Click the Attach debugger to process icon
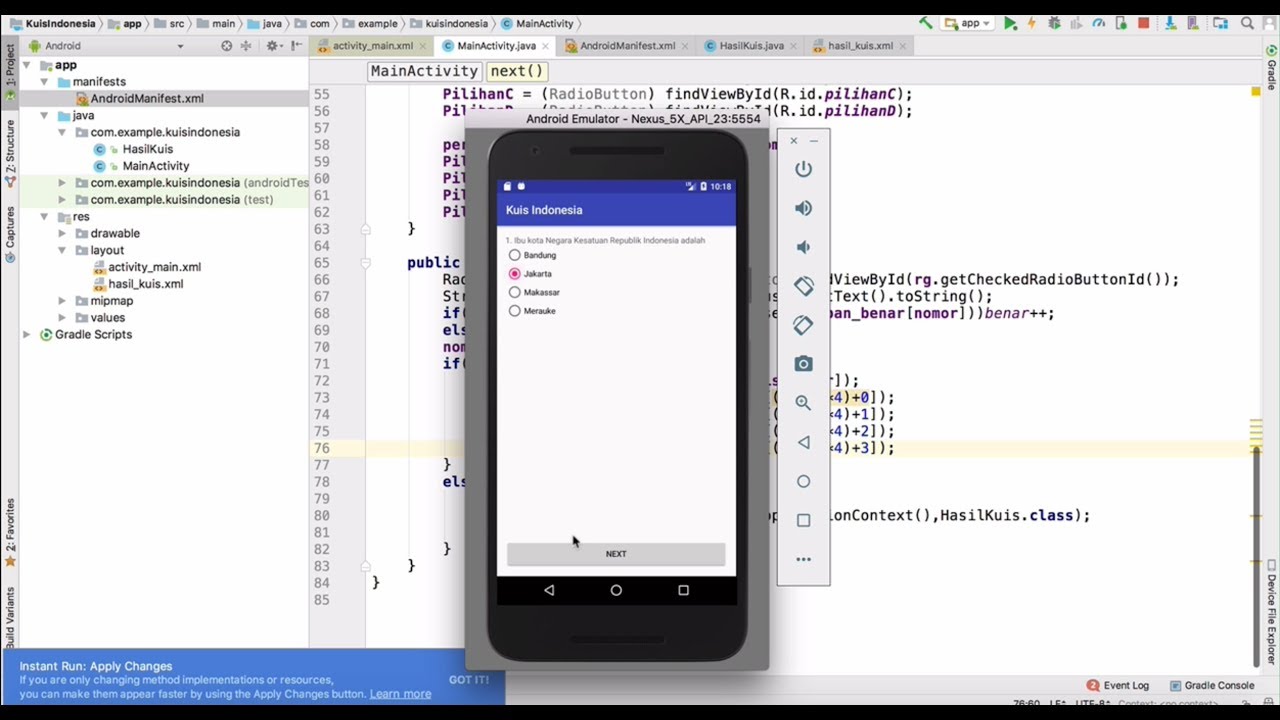1280x720 pixels. (x=1121, y=23)
